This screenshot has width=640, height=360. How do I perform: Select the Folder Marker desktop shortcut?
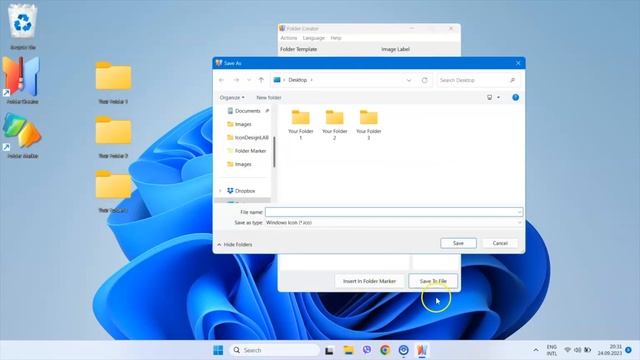[x=21, y=136]
